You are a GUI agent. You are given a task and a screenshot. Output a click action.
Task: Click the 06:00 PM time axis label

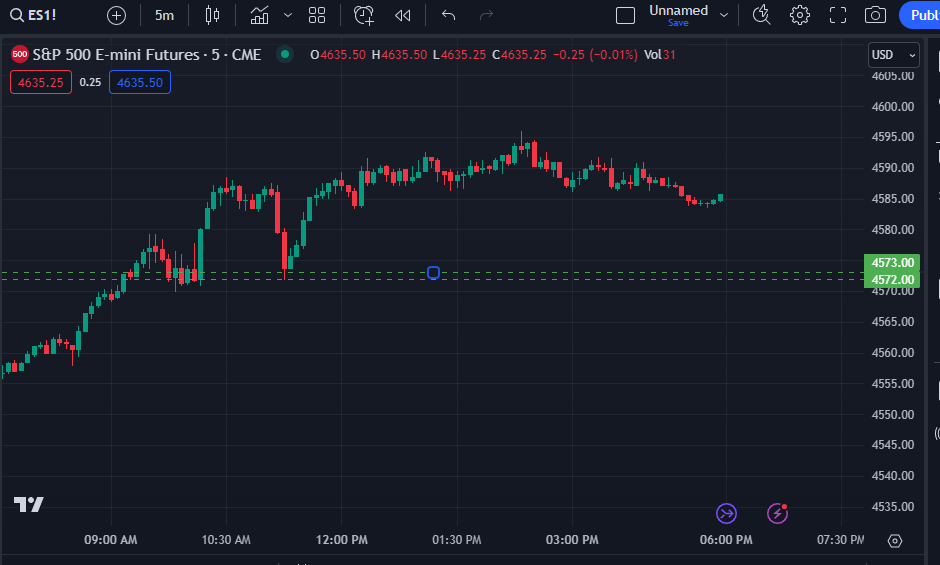tap(726, 540)
